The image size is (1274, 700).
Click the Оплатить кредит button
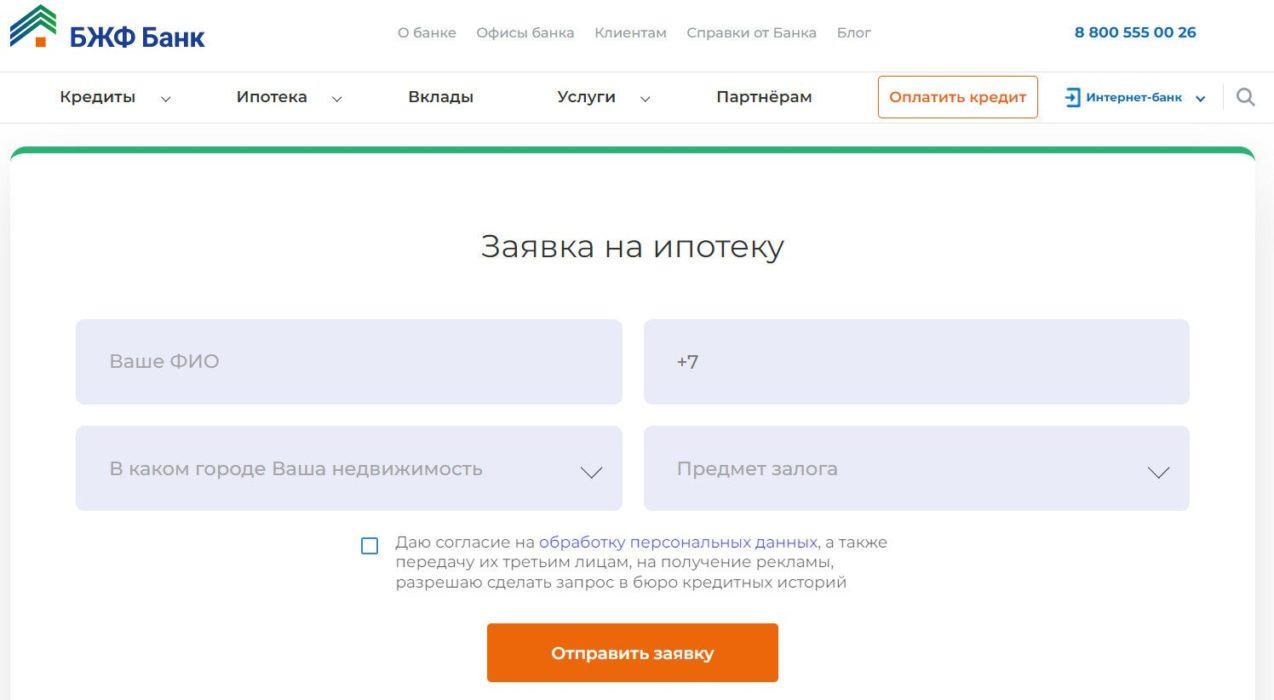[x=956, y=97]
